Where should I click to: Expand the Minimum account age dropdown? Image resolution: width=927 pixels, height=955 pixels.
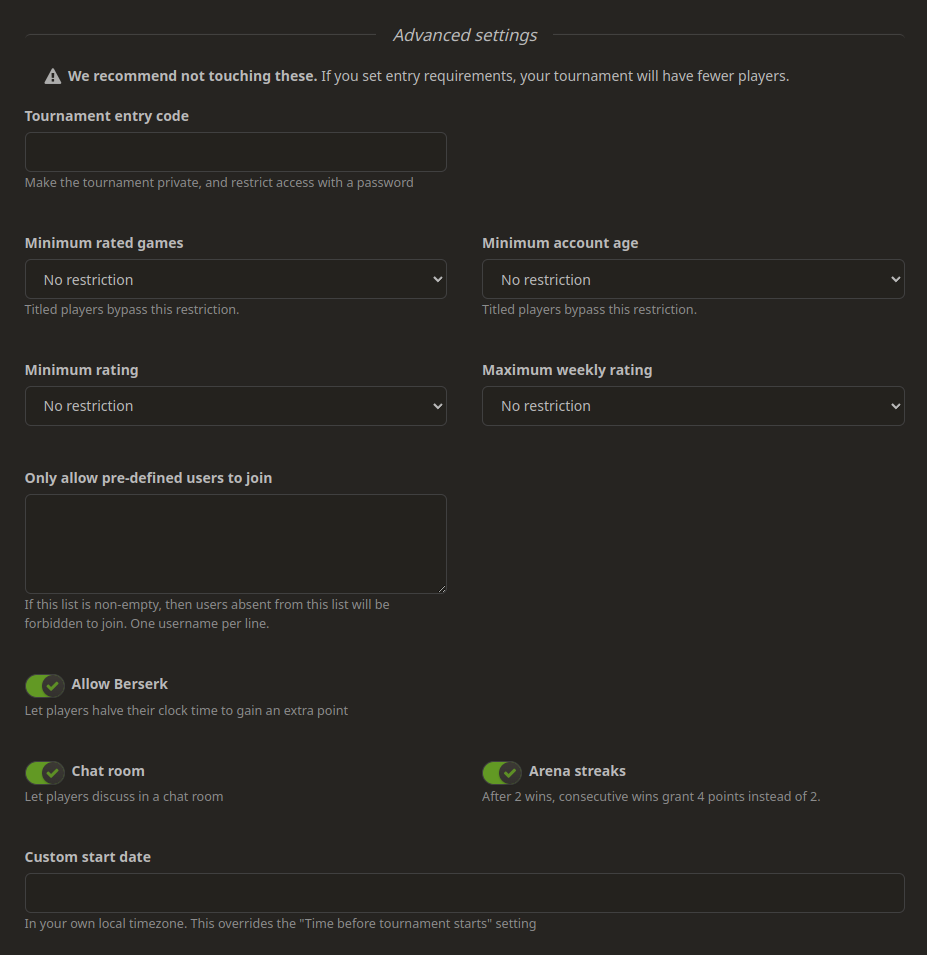pos(693,280)
